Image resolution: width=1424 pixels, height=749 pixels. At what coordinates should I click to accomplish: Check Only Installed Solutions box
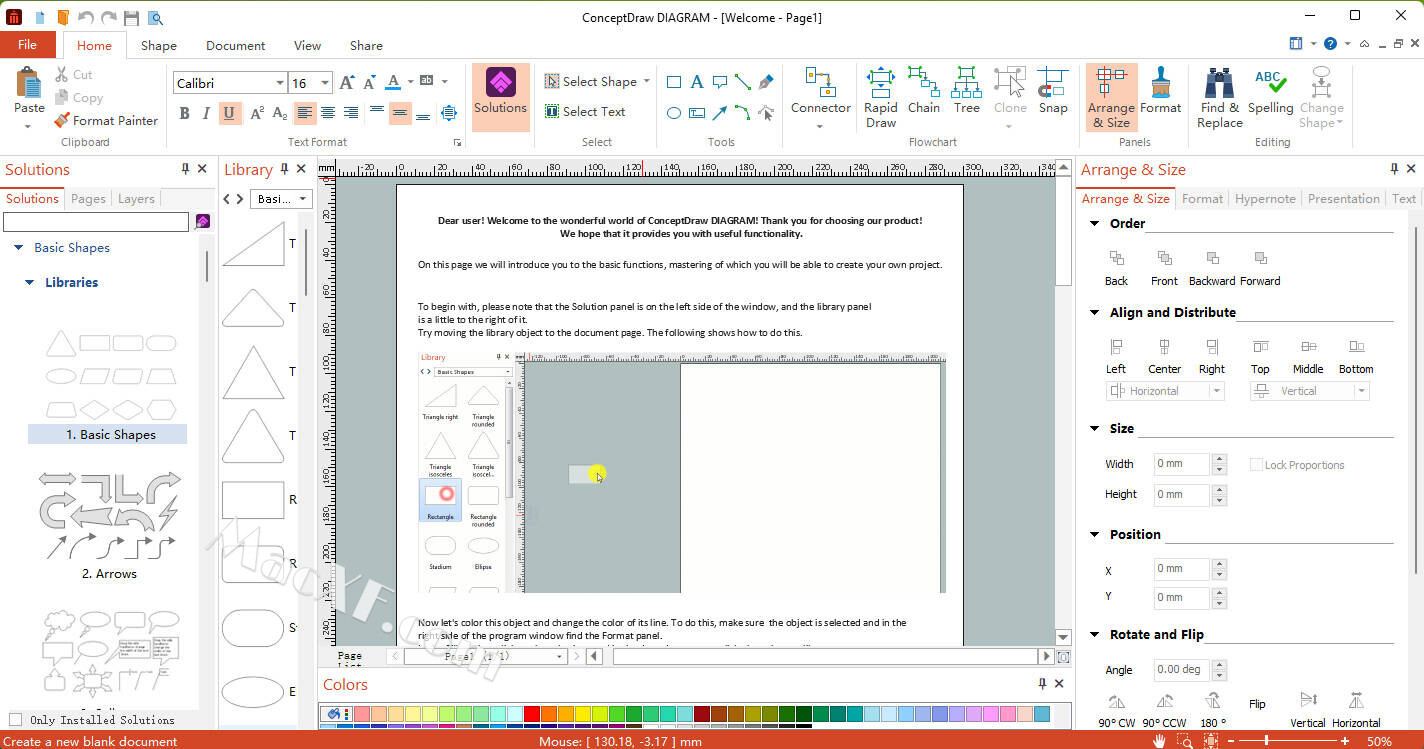click(x=15, y=720)
